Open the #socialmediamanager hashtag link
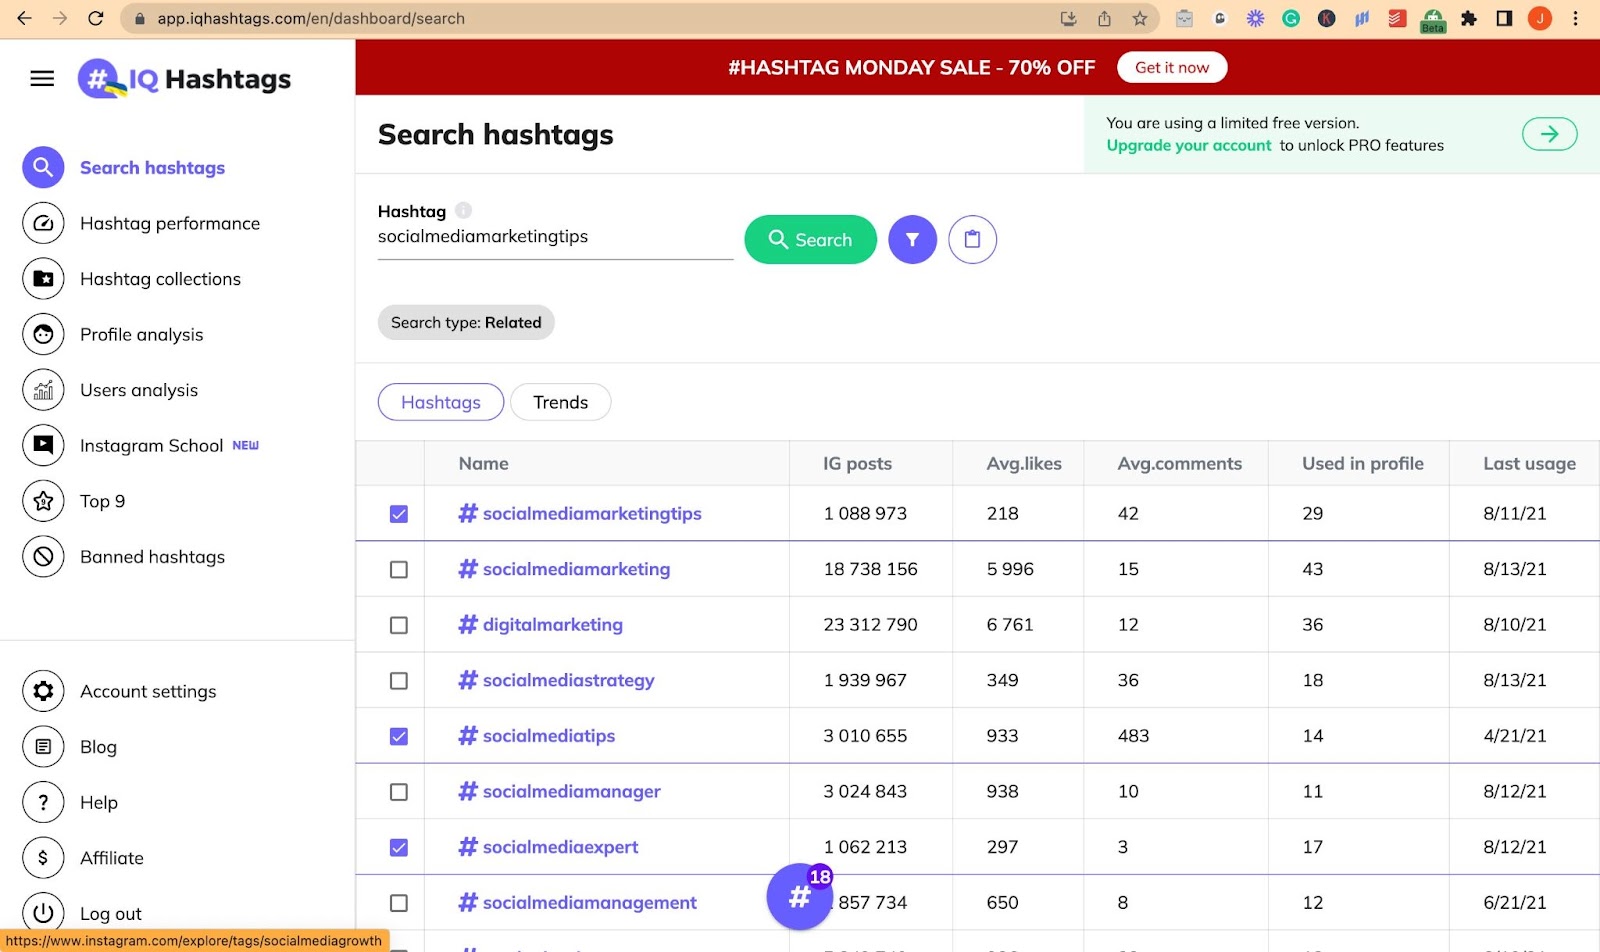The image size is (1600, 952). pyautogui.click(x=560, y=792)
